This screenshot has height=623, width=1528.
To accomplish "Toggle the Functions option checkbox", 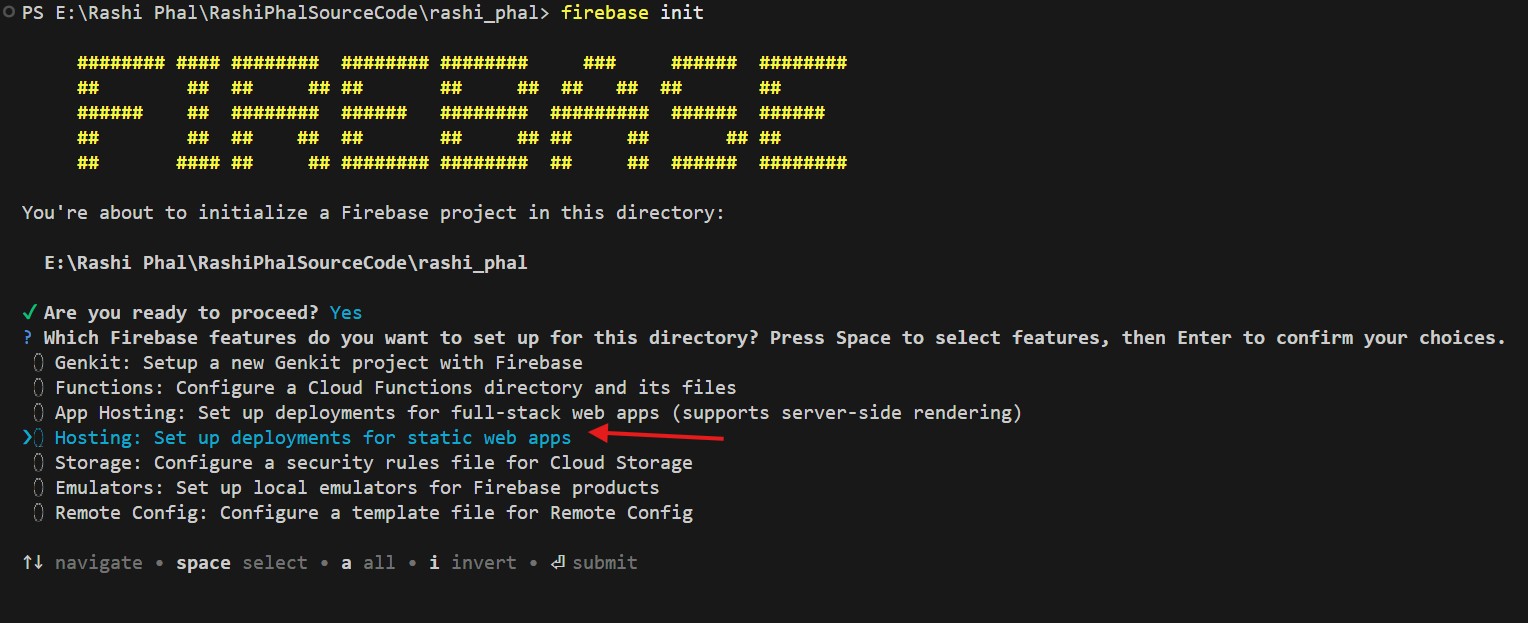I will (x=38, y=388).
